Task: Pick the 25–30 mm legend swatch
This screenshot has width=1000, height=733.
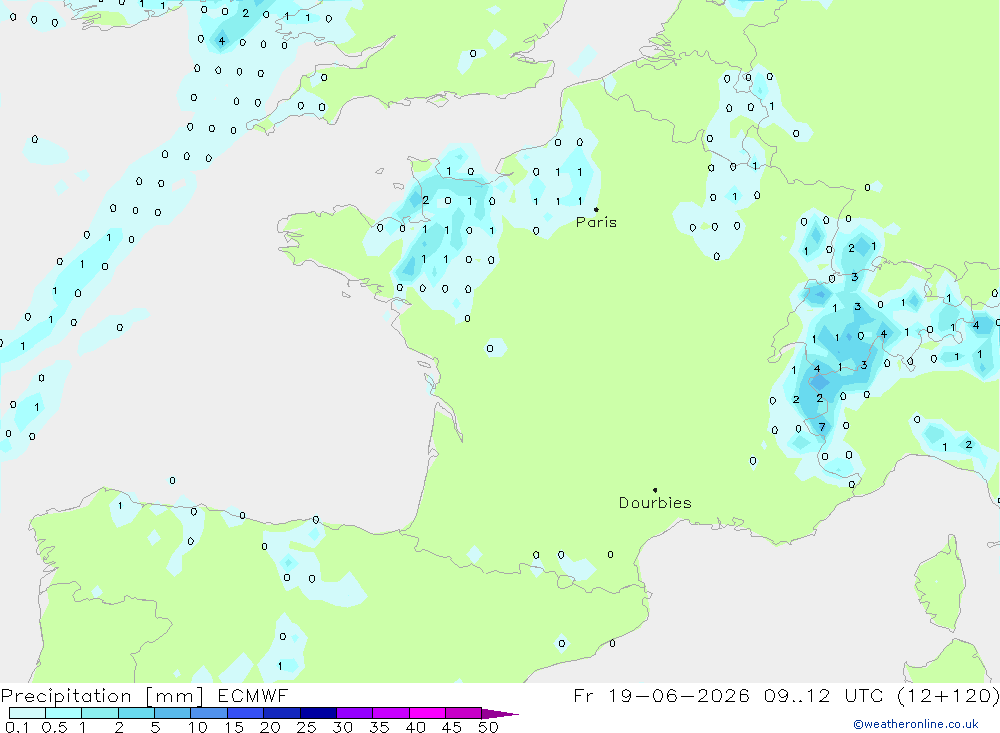Action: [318, 713]
